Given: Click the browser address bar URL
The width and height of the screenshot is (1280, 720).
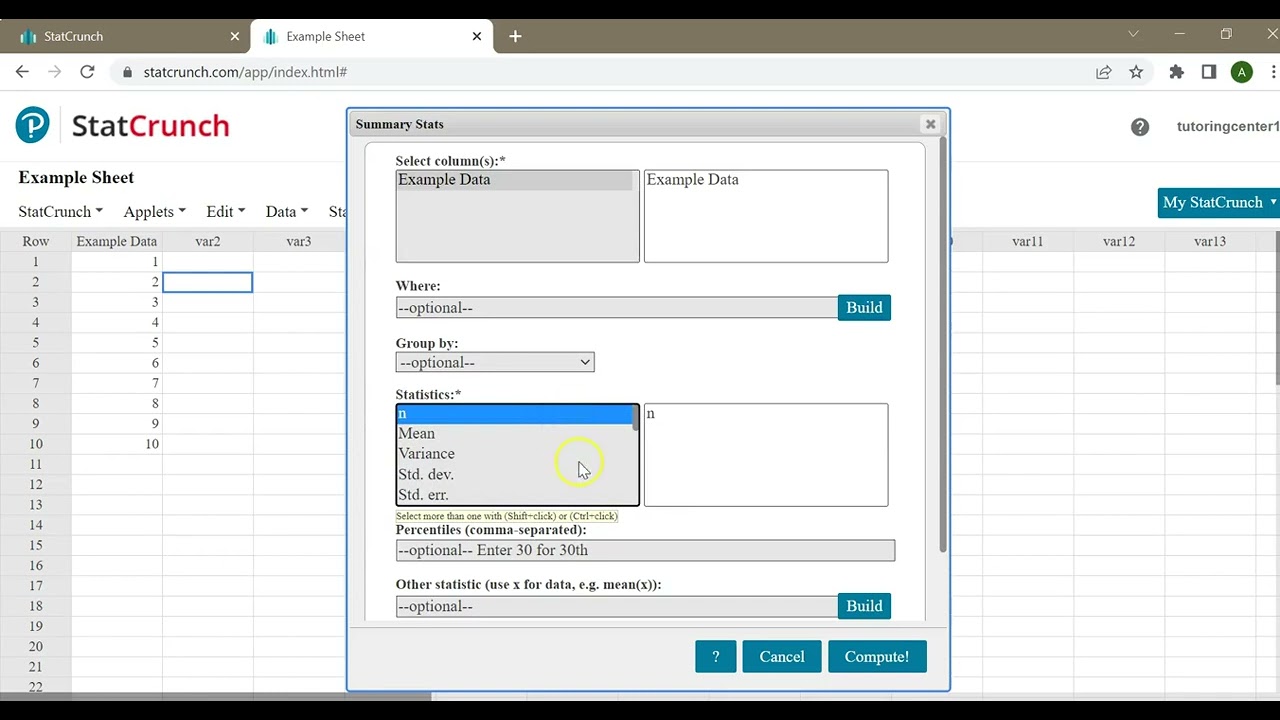Looking at the screenshot, I should click(245, 72).
